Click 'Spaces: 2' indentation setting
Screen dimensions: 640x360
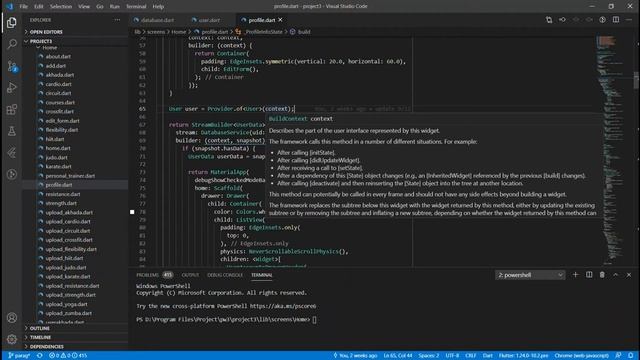pos(429,356)
